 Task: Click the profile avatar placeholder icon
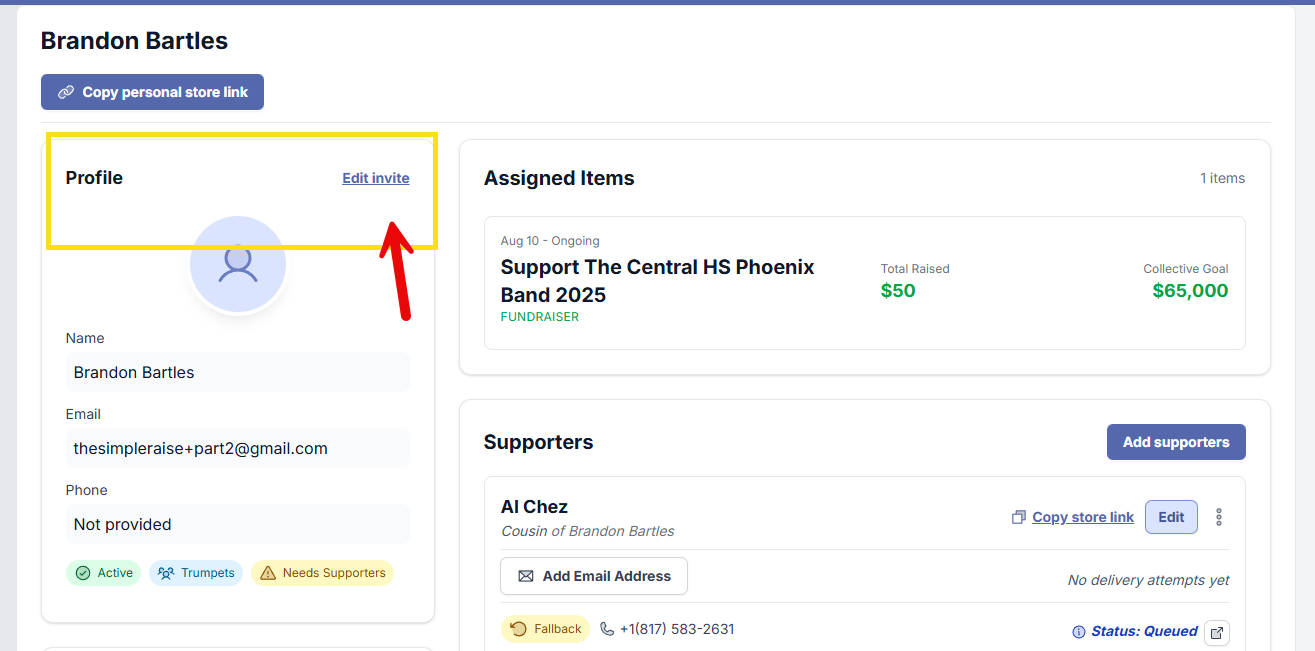(238, 264)
